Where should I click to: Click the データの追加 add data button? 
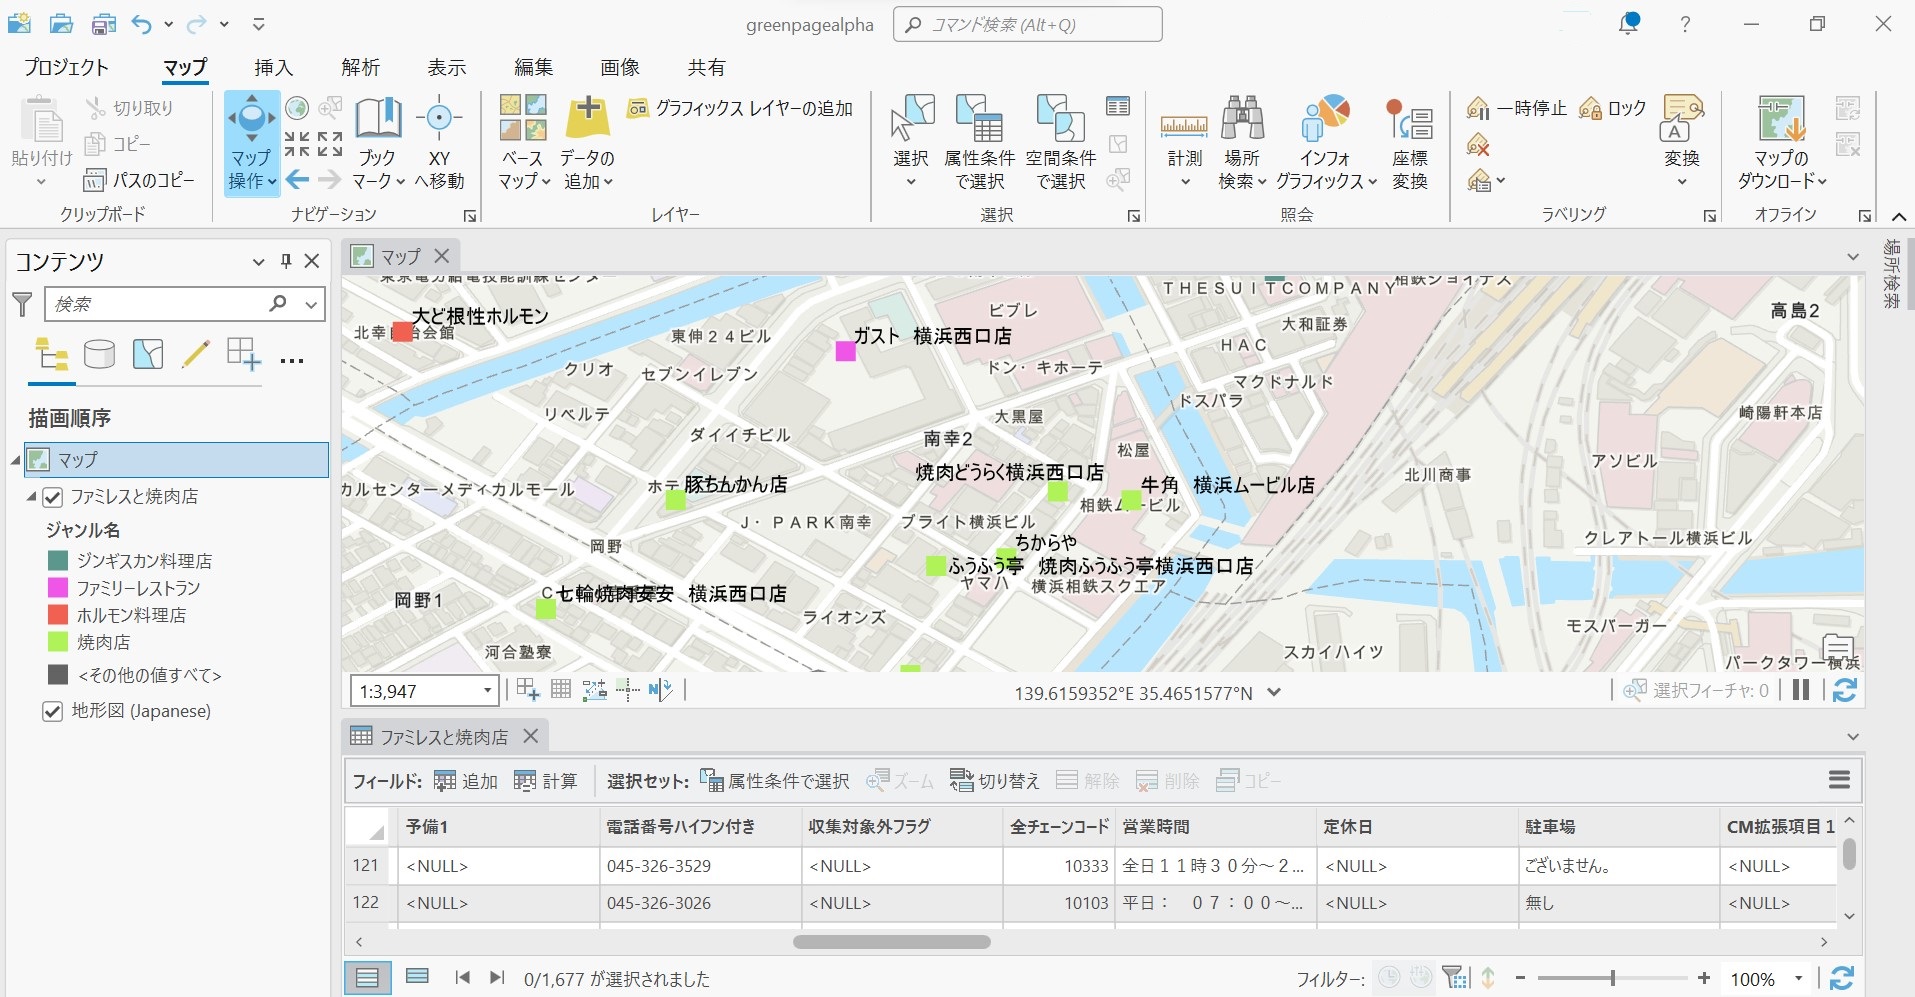click(588, 143)
